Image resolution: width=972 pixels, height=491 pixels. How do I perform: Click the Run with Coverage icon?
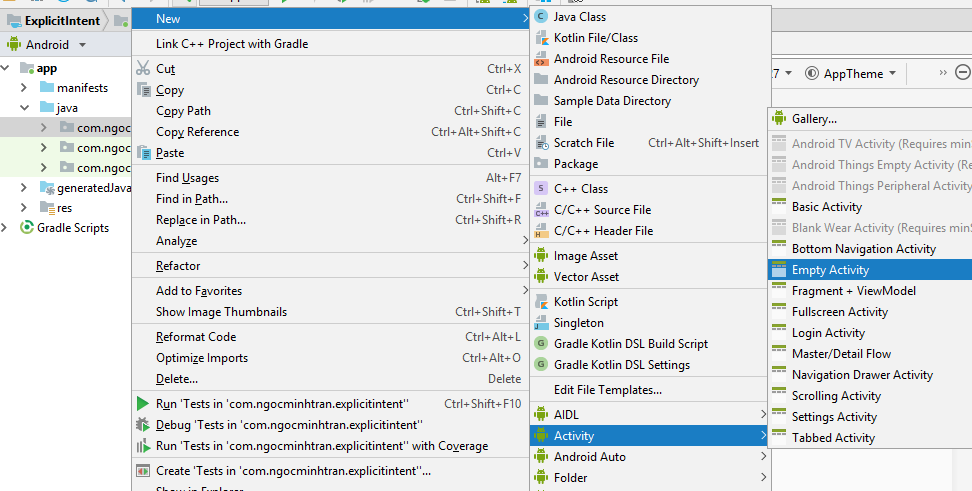(143, 446)
